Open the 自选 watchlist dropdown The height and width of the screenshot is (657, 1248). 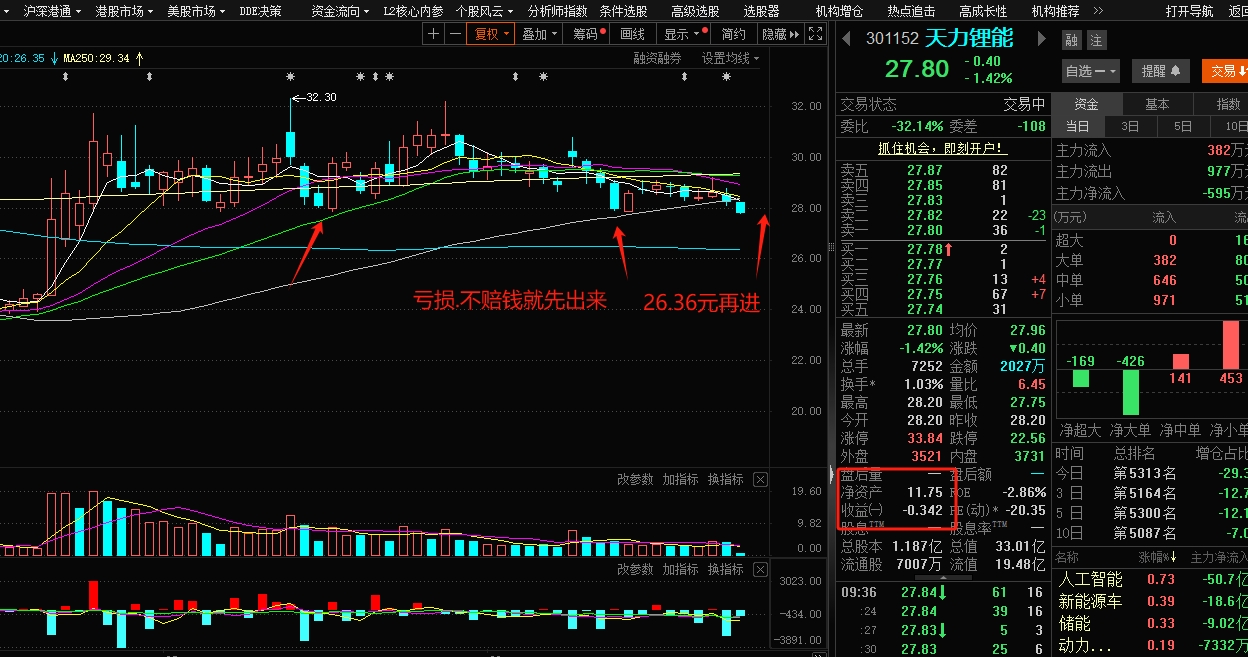[x=1091, y=71]
